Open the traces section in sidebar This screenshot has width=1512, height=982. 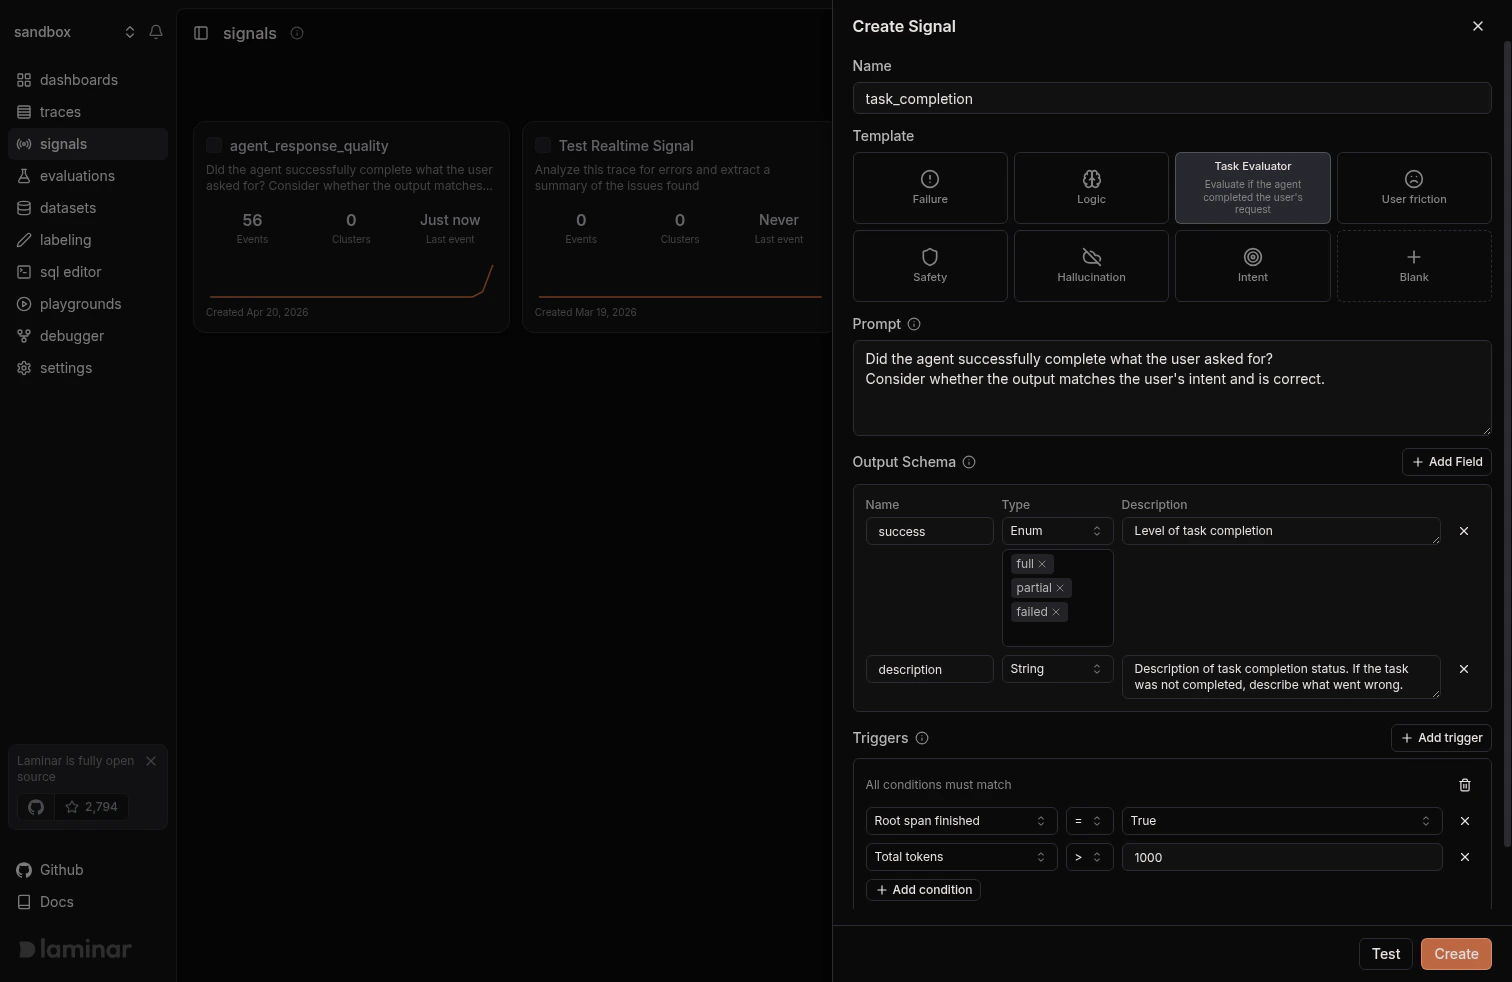(x=60, y=111)
